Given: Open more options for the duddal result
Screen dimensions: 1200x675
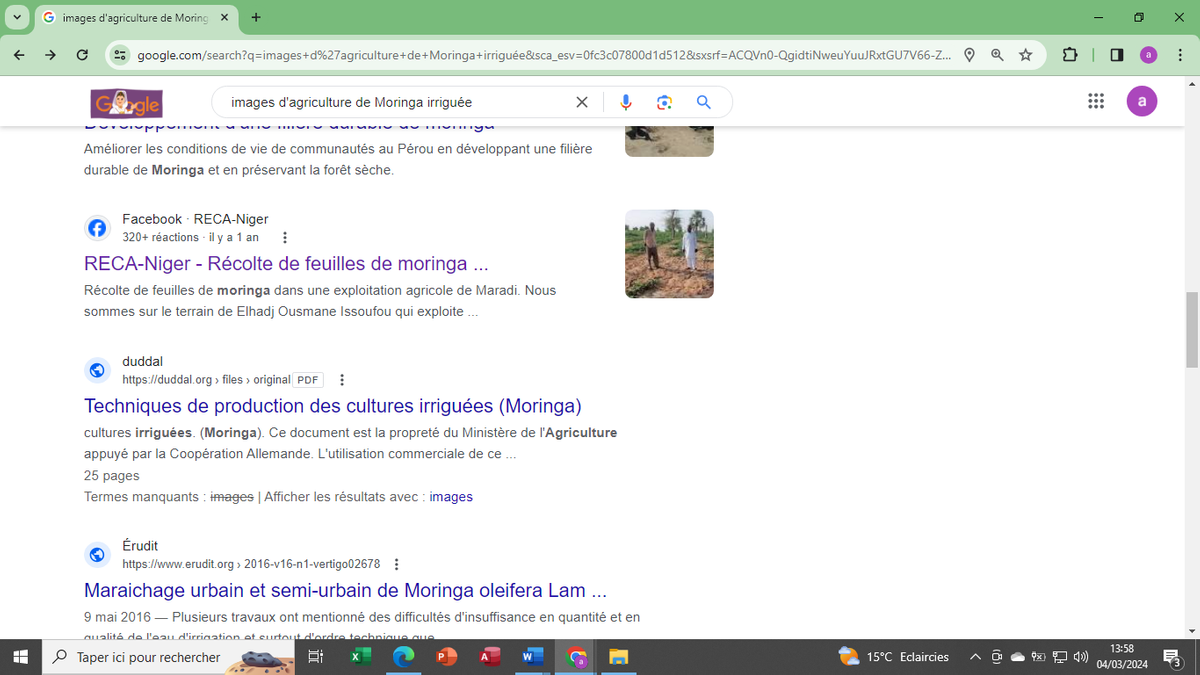Looking at the screenshot, I should (x=342, y=380).
